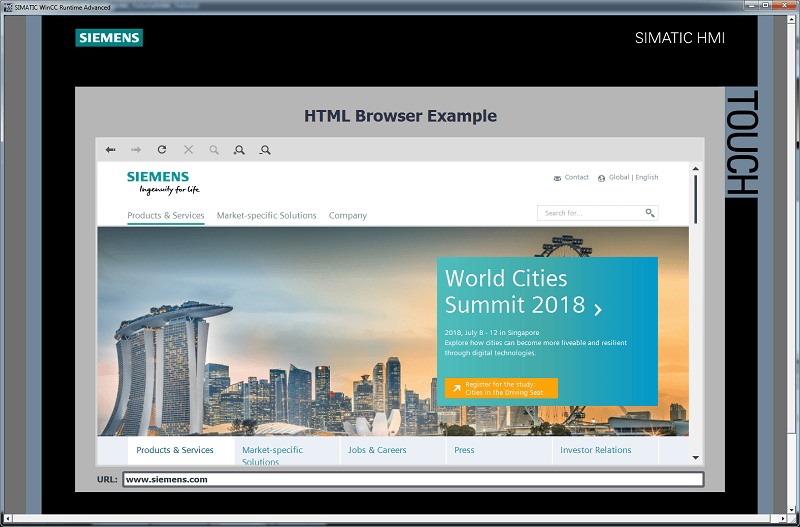Zoom out with the magnifier minus icon

pos(264,149)
